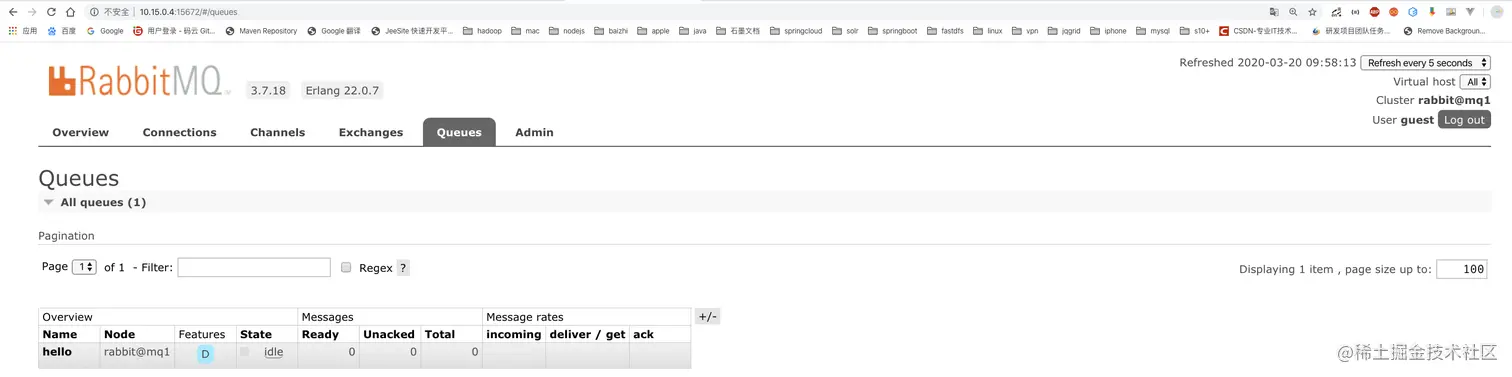Open the Page number dropdown

coord(84,267)
